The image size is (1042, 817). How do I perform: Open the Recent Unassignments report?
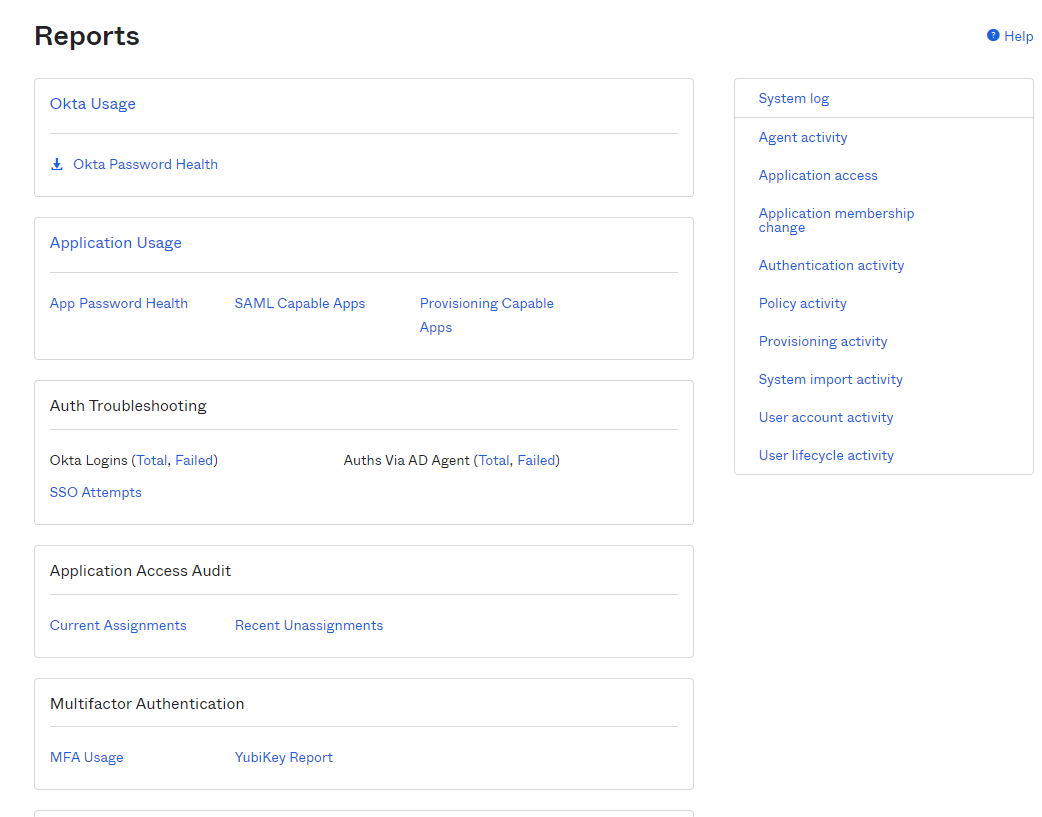tap(309, 625)
